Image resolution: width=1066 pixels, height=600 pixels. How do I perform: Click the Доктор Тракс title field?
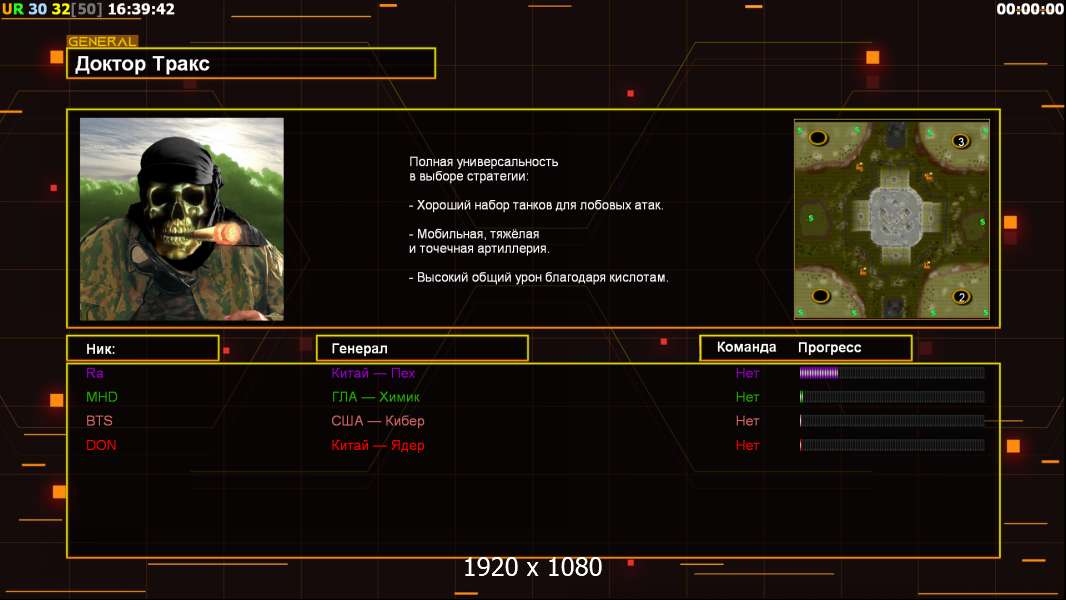(x=251, y=63)
